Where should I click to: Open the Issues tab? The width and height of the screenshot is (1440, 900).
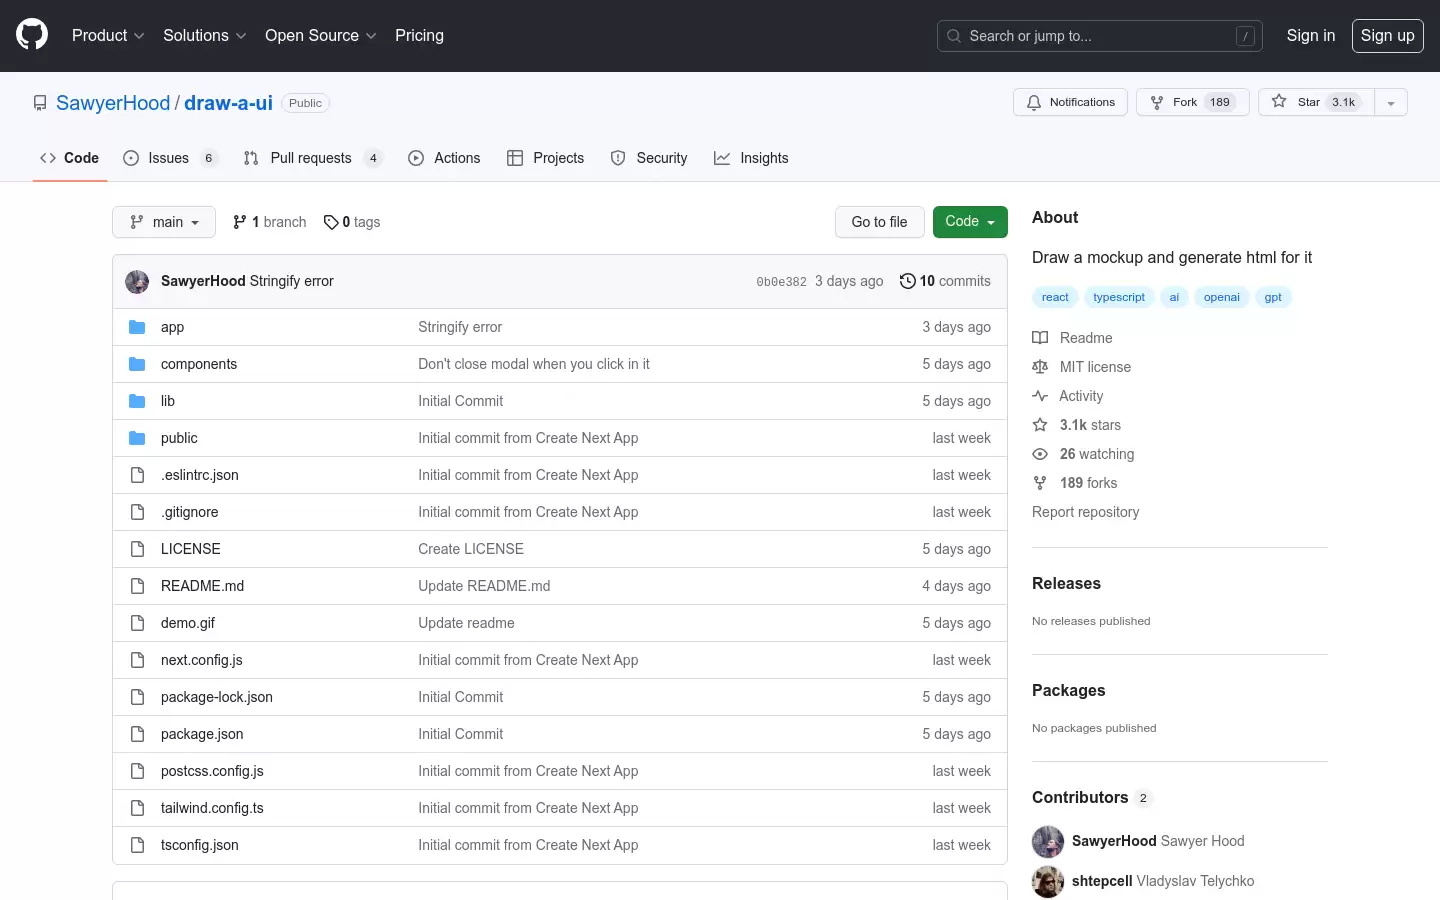(x=168, y=158)
